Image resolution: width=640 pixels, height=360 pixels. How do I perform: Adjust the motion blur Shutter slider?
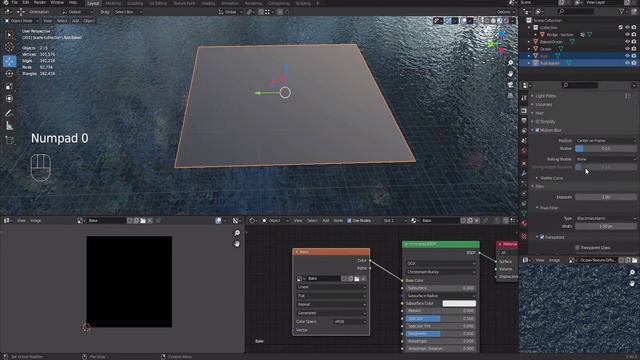(x=606, y=149)
